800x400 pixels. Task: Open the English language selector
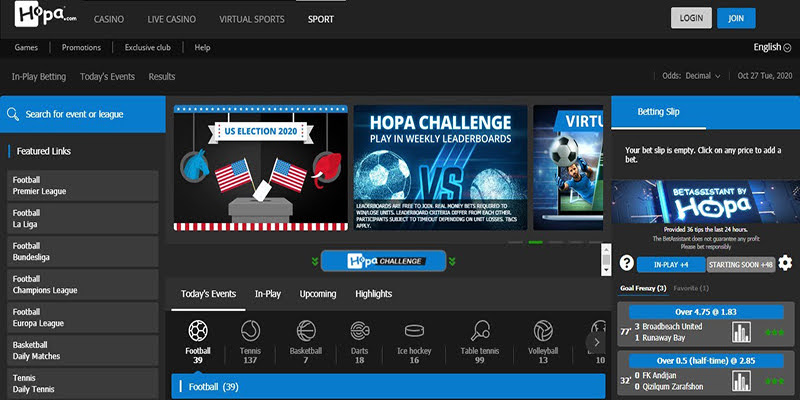774,47
